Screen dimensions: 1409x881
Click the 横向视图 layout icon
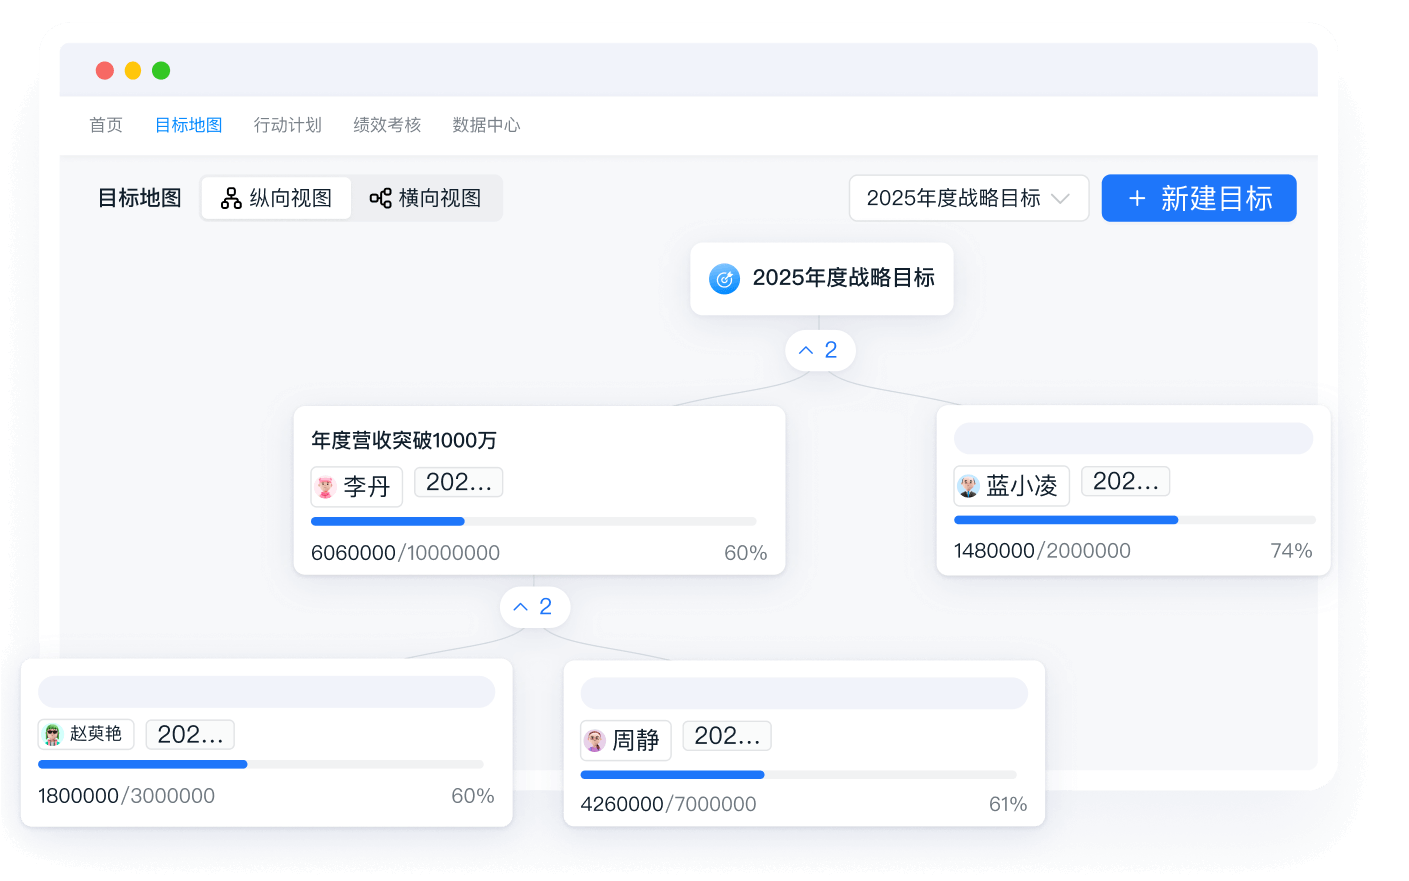tap(380, 197)
